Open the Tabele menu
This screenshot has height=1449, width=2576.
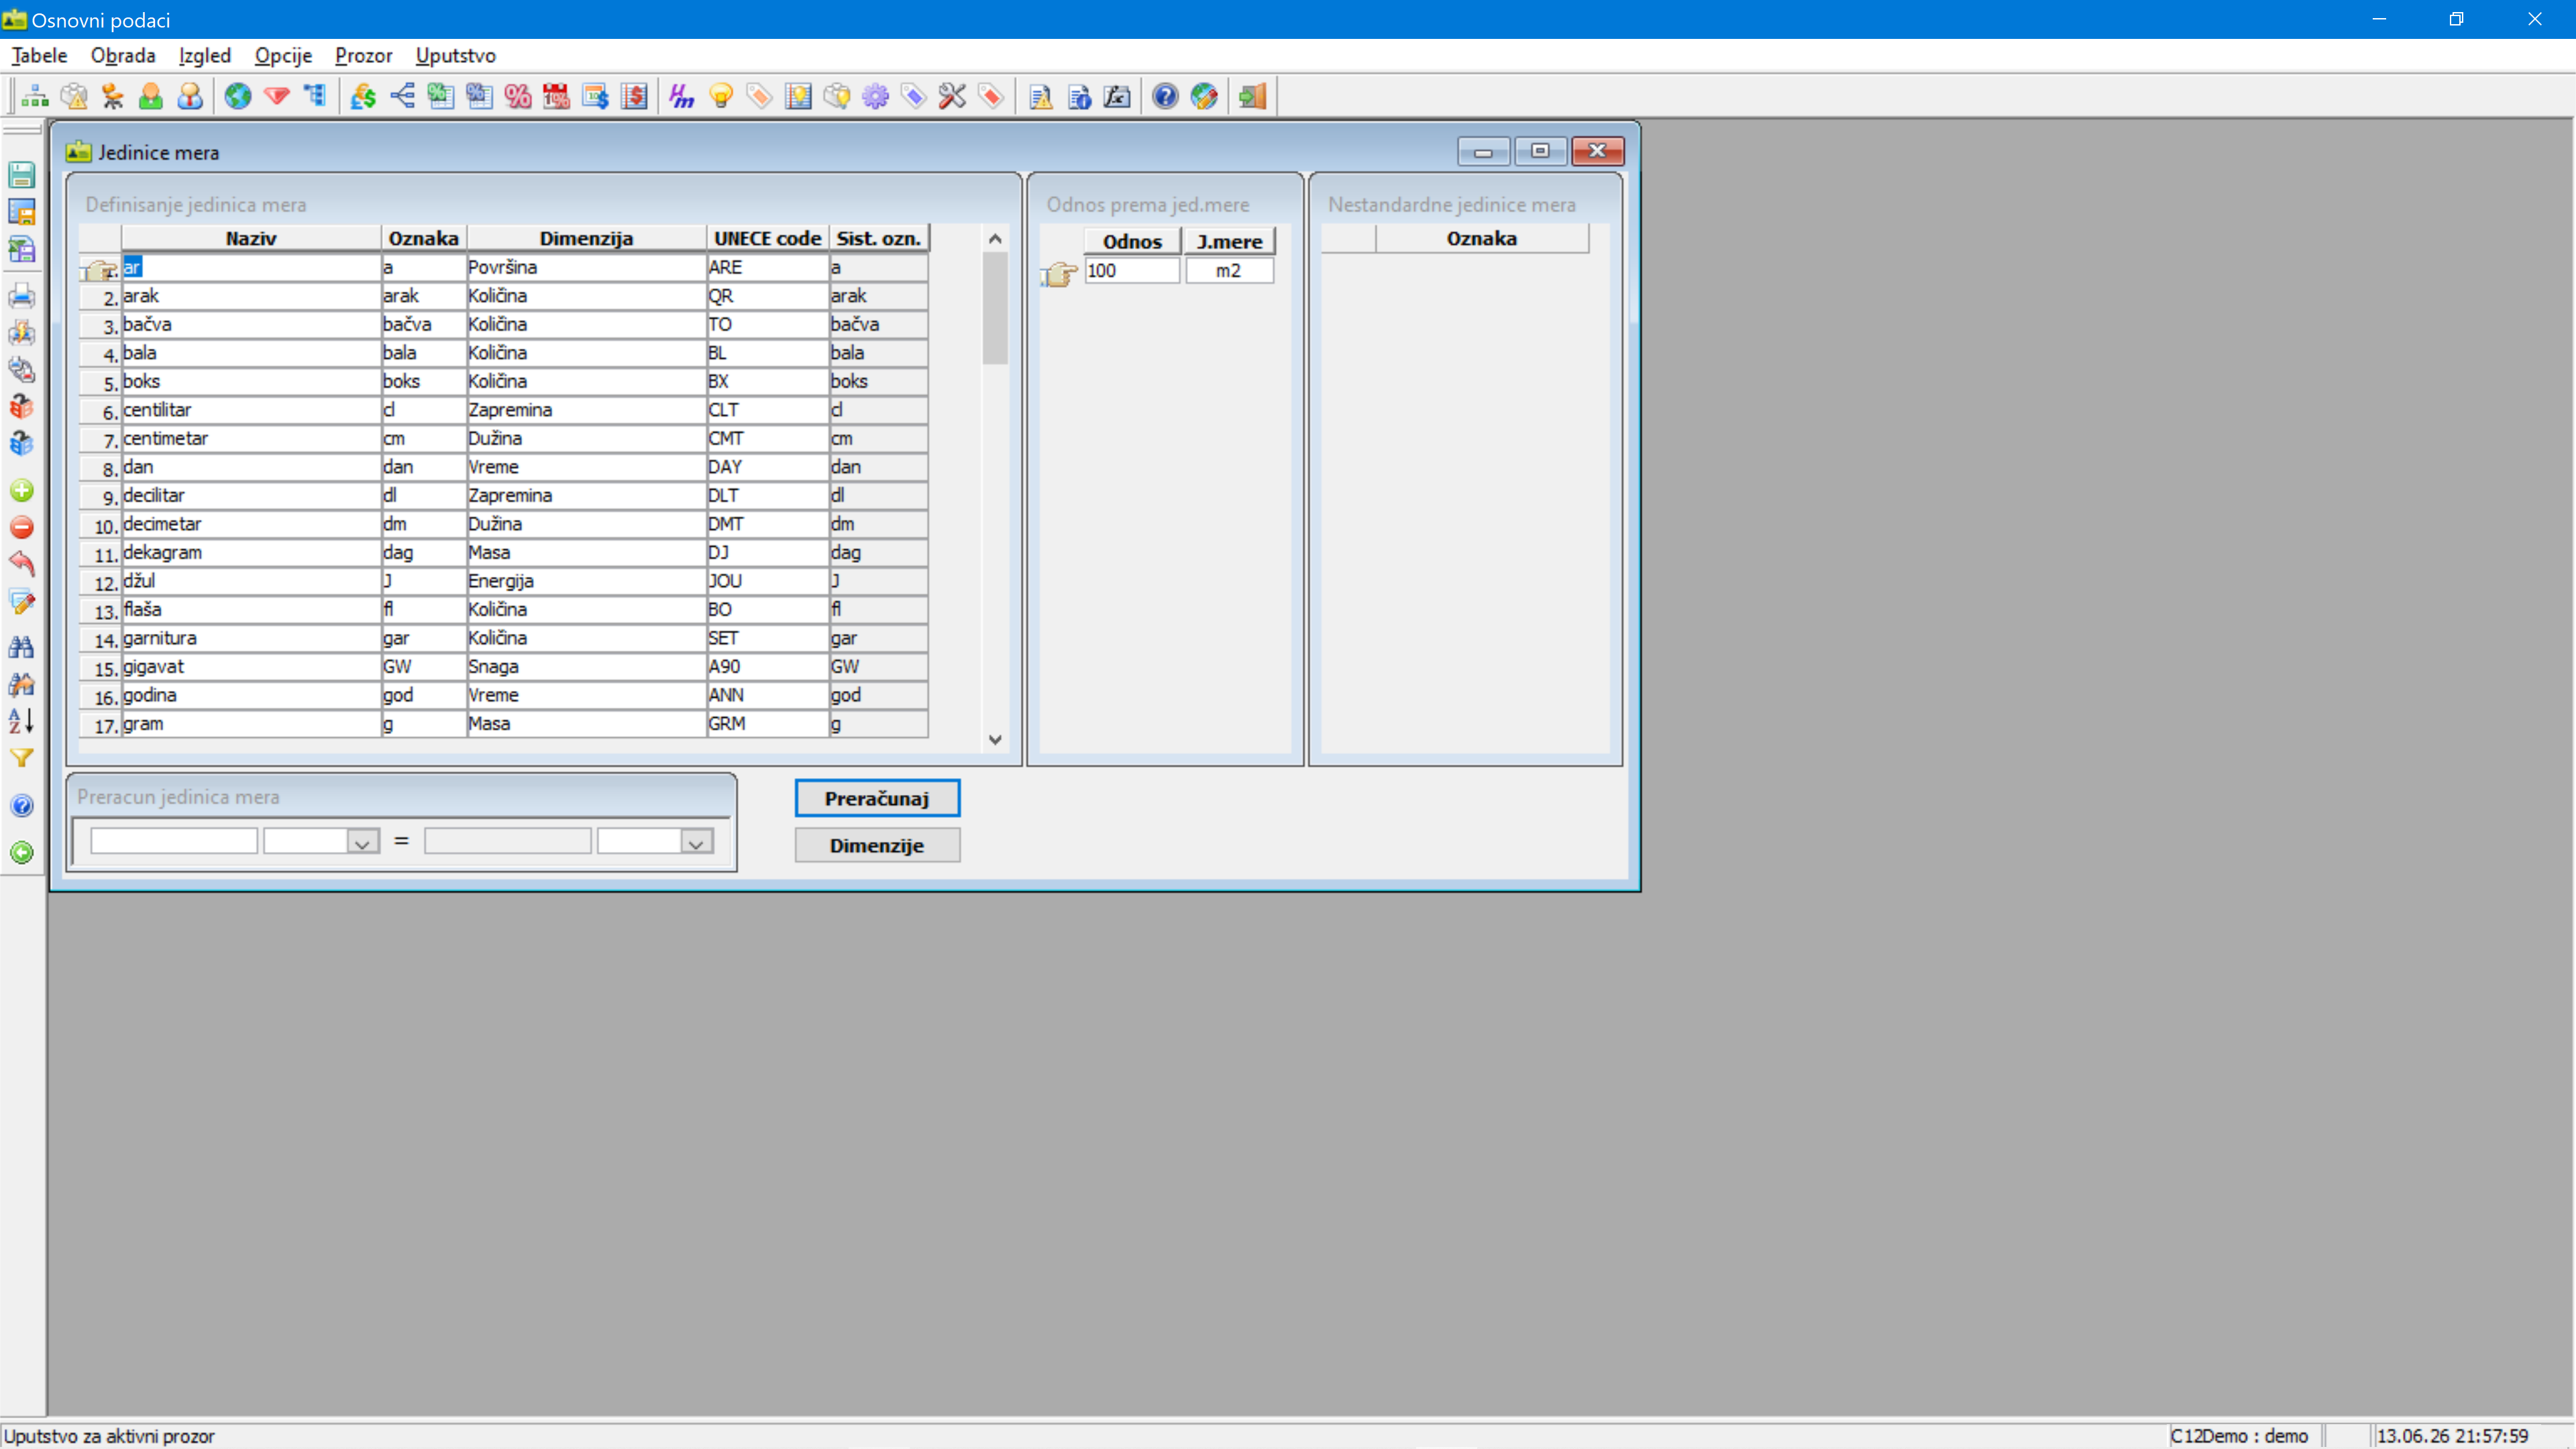[x=39, y=55]
